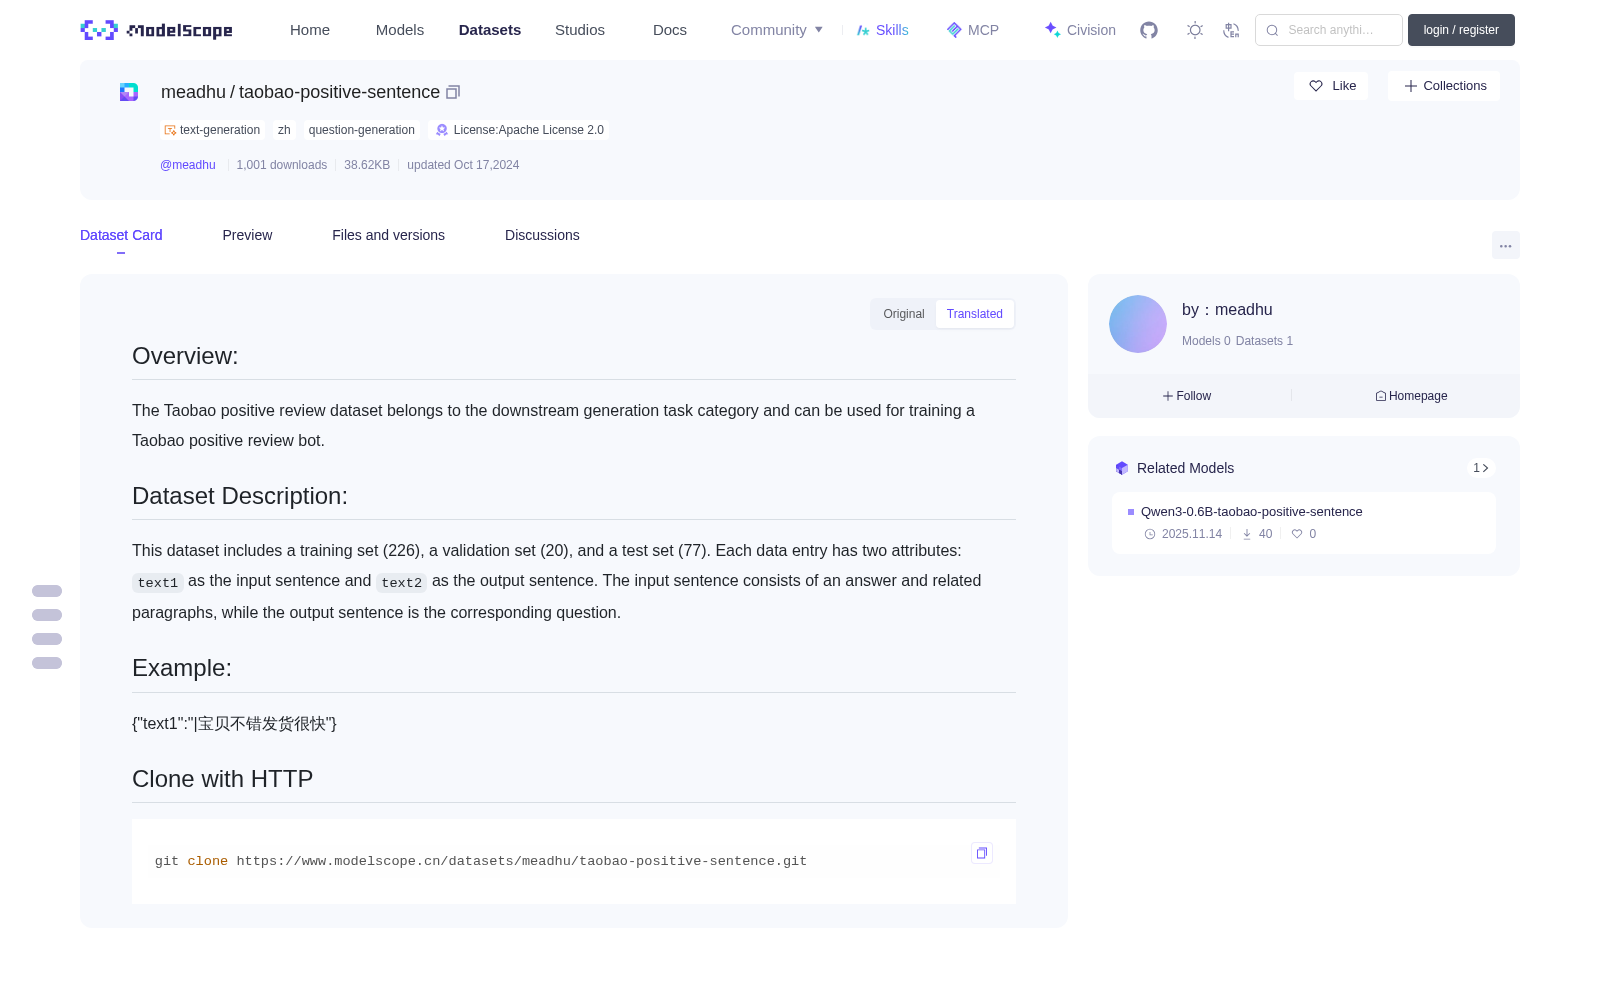Click the MCP diamond icon
Image resolution: width=1600 pixels, height=1000 pixels.
tap(954, 30)
